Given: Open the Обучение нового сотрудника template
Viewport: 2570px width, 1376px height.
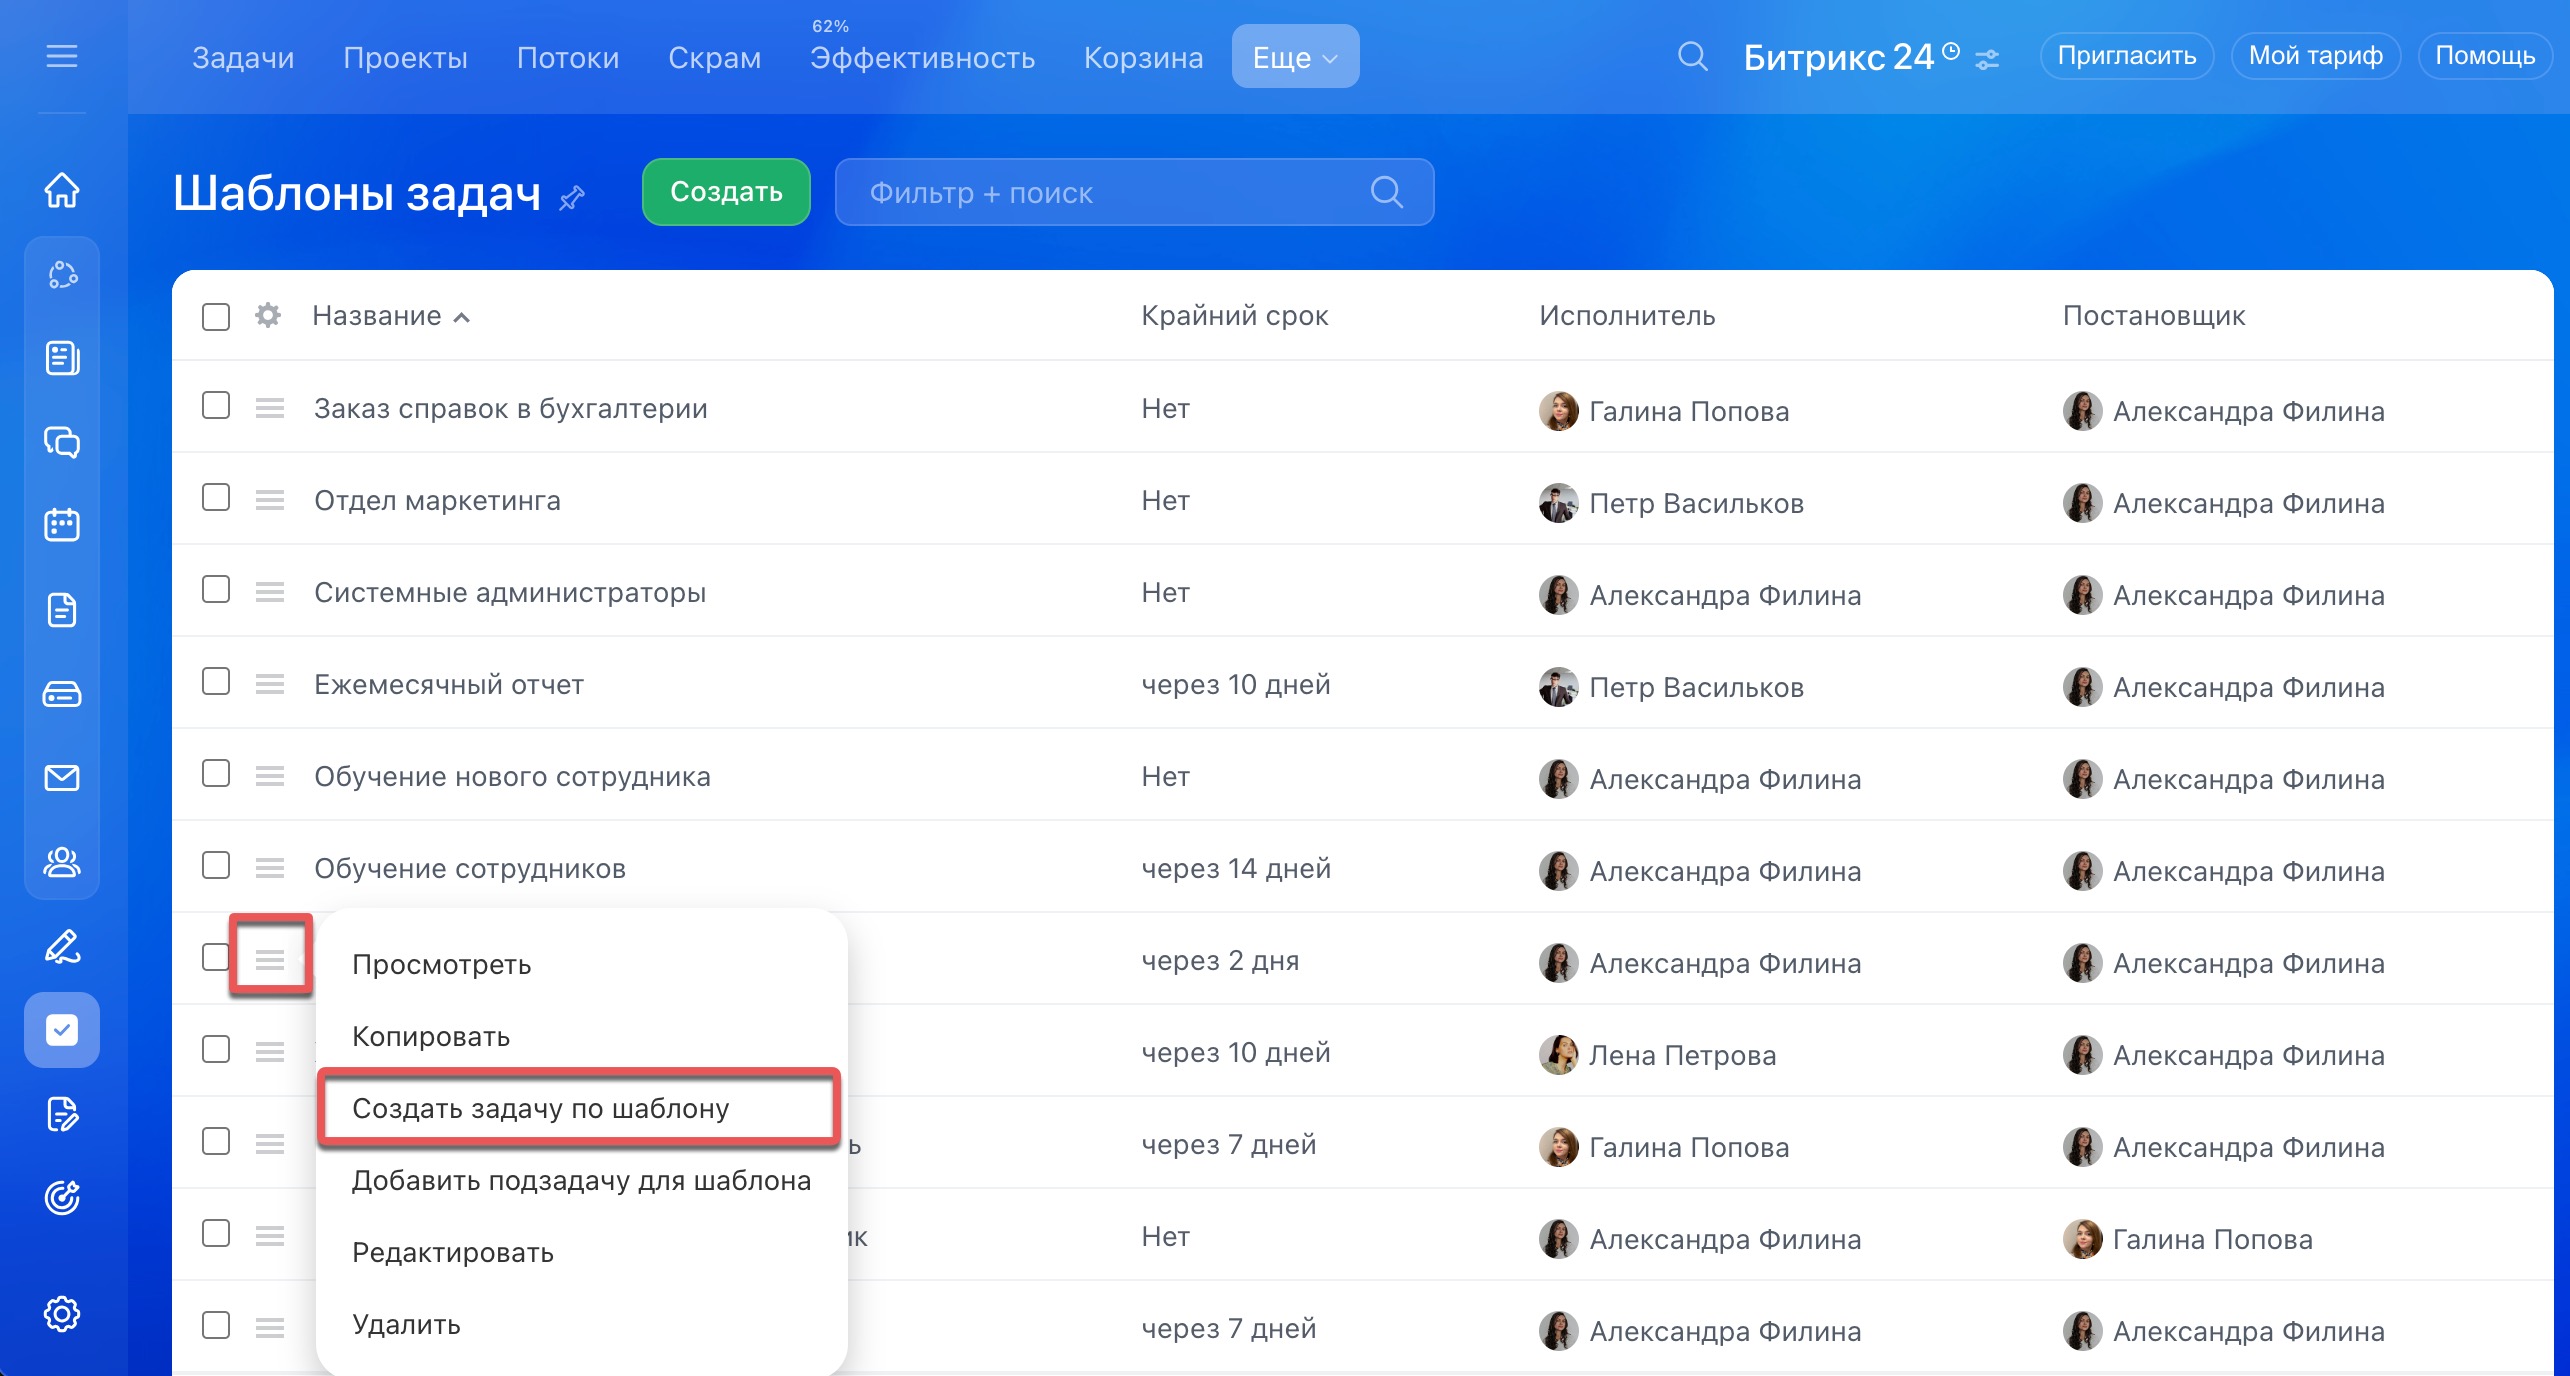Looking at the screenshot, I should pos(512,776).
